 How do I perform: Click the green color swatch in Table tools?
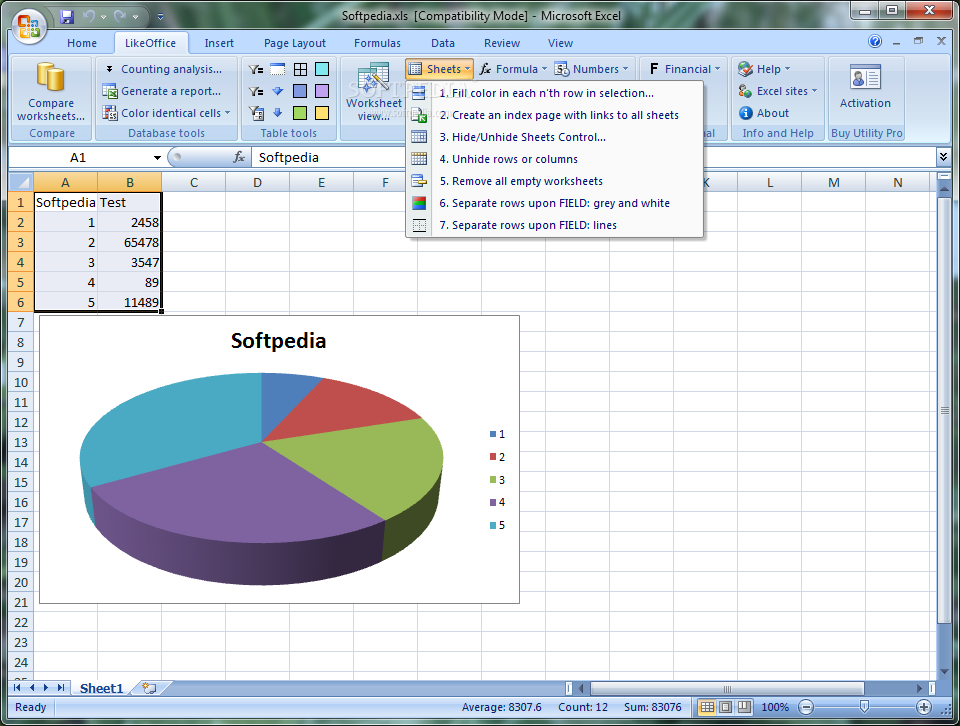point(300,113)
